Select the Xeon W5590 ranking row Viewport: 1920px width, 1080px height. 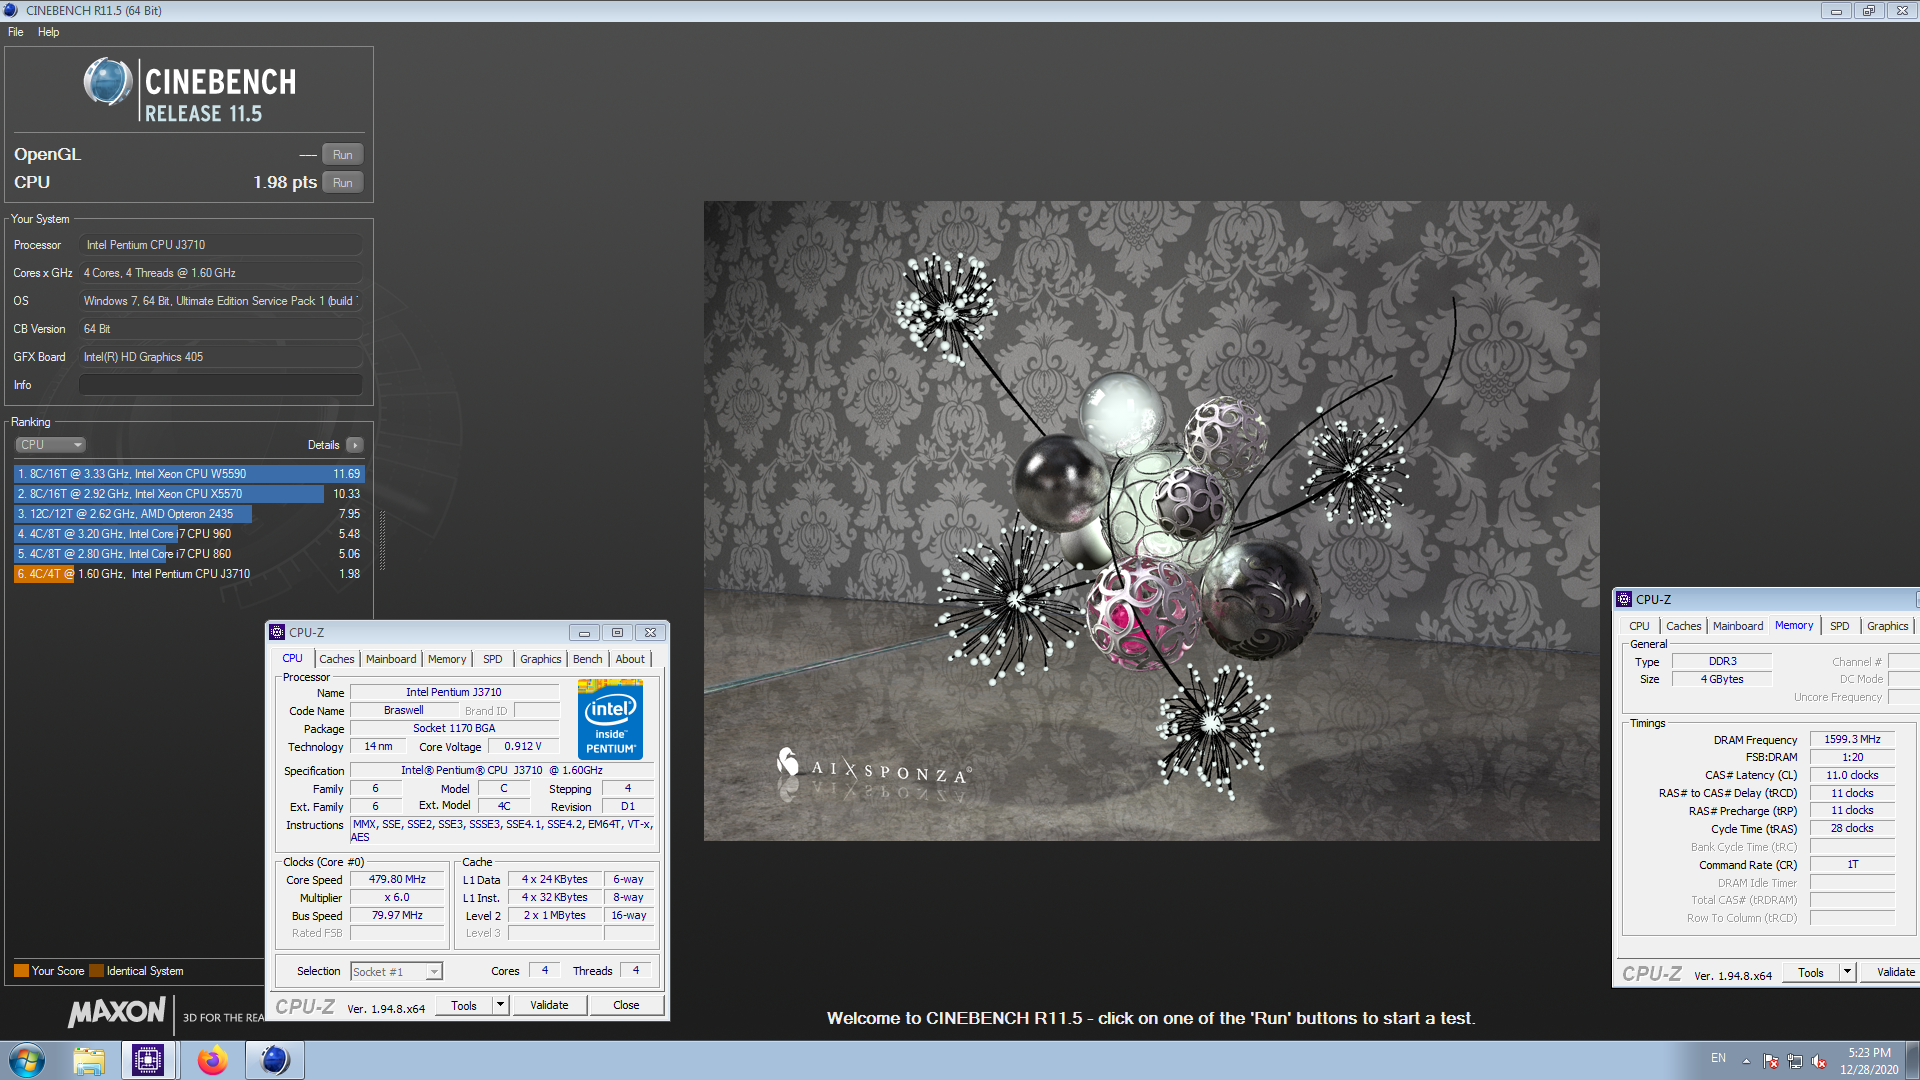189,474
